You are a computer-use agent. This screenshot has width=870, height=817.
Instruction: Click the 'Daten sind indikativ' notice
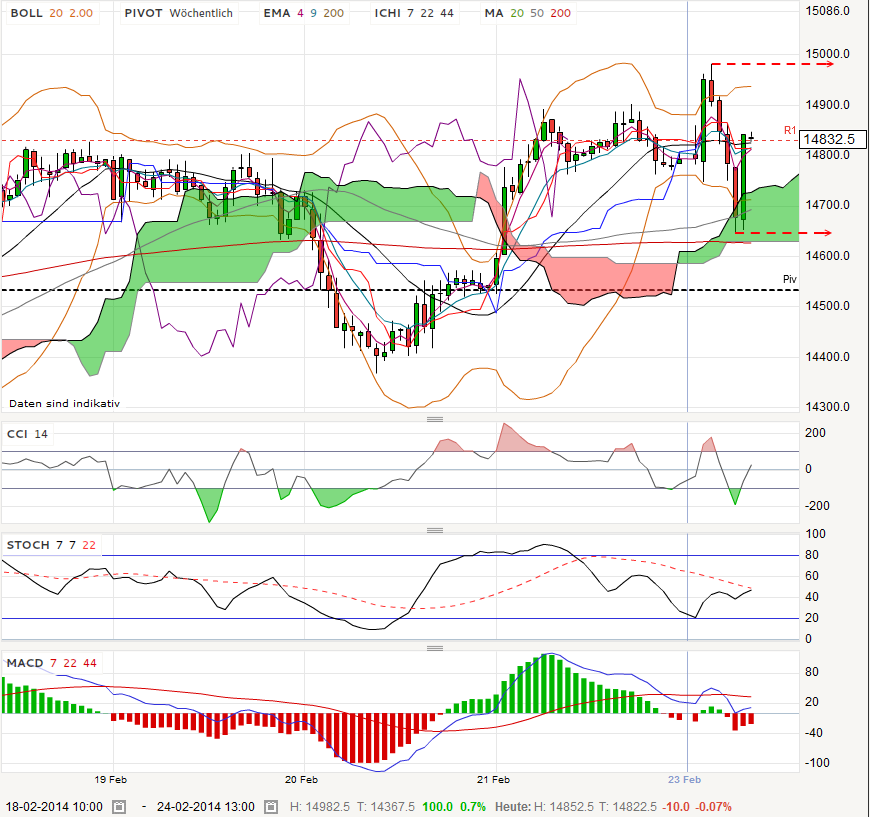pyautogui.click(x=64, y=404)
